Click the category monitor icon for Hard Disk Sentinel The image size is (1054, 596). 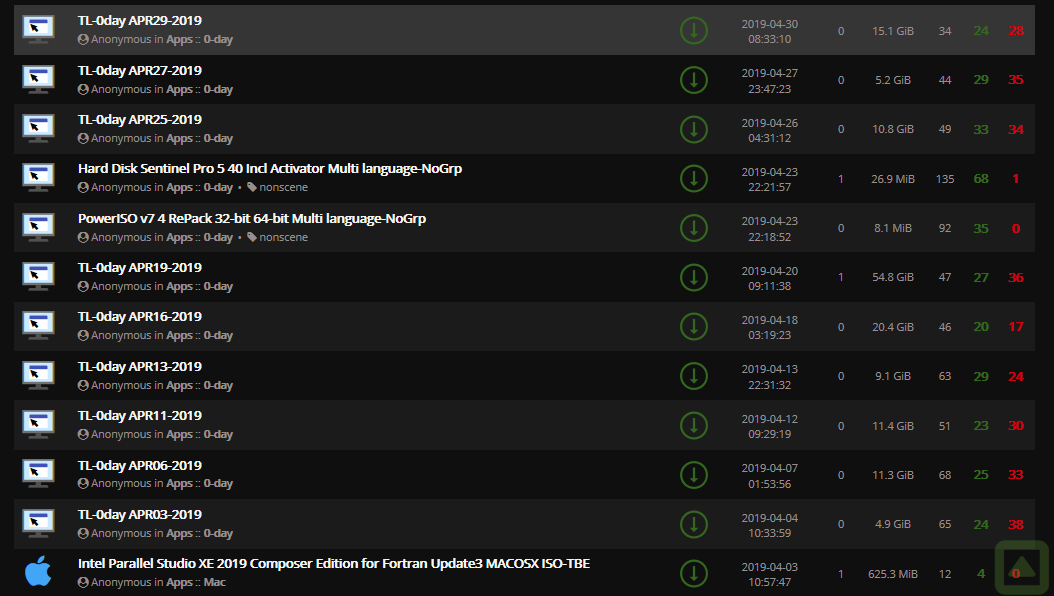tap(38, 178)
